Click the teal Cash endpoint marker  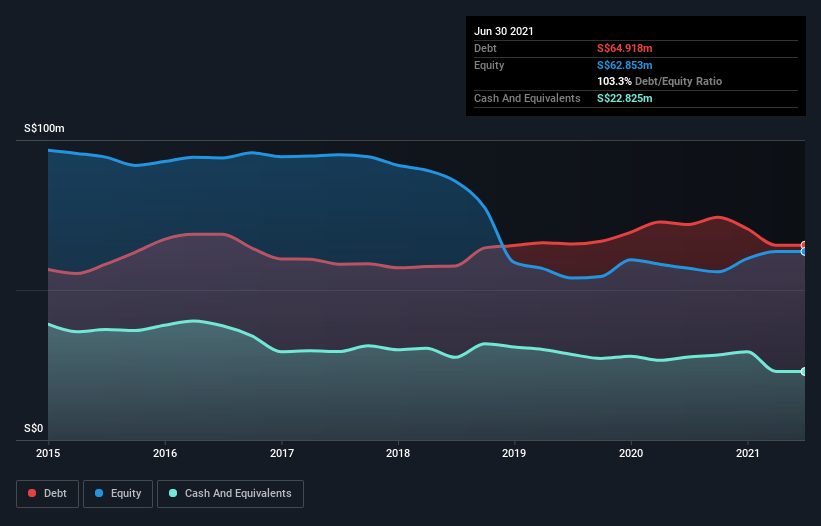tap(804, 372)
